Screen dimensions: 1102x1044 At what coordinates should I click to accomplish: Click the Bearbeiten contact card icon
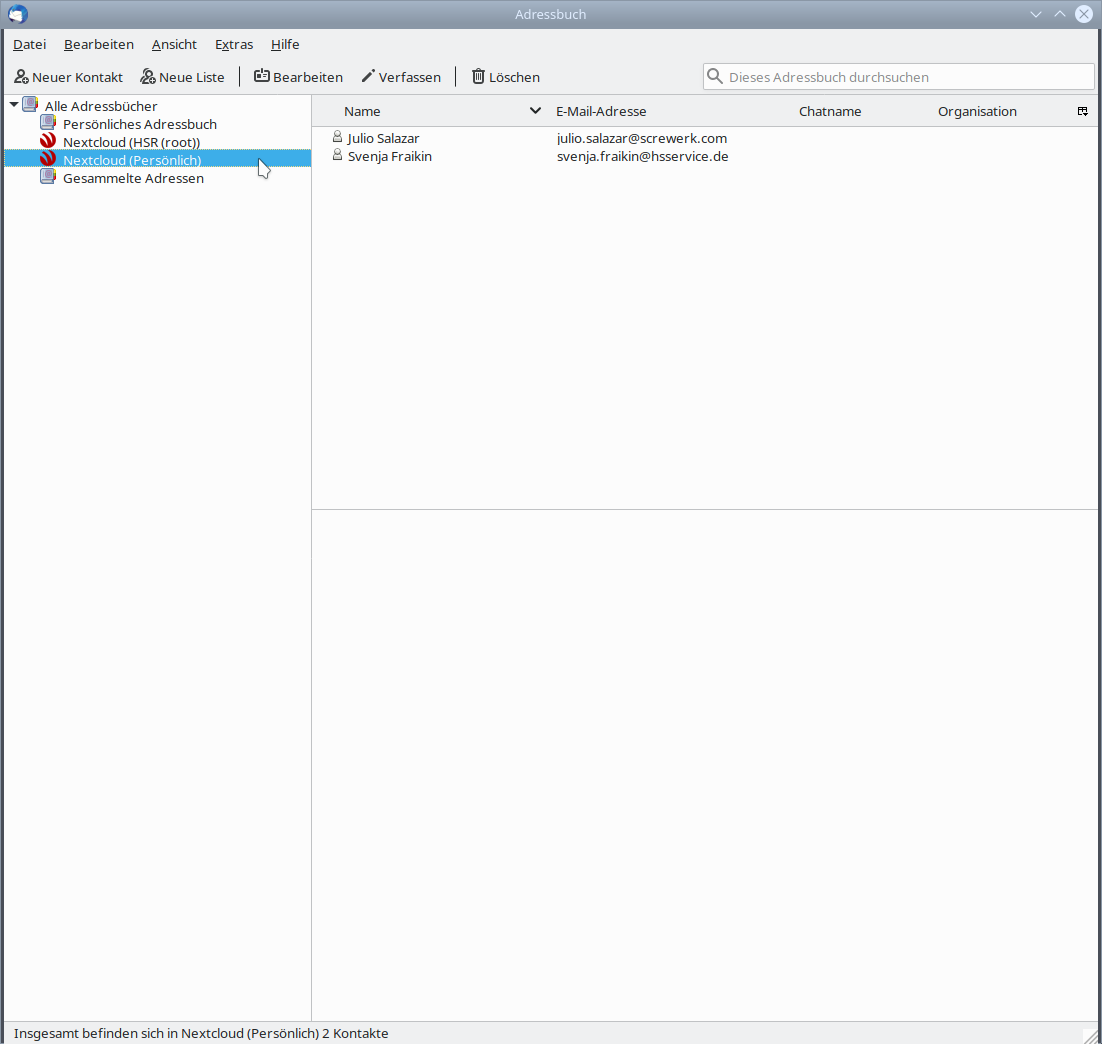262,76
